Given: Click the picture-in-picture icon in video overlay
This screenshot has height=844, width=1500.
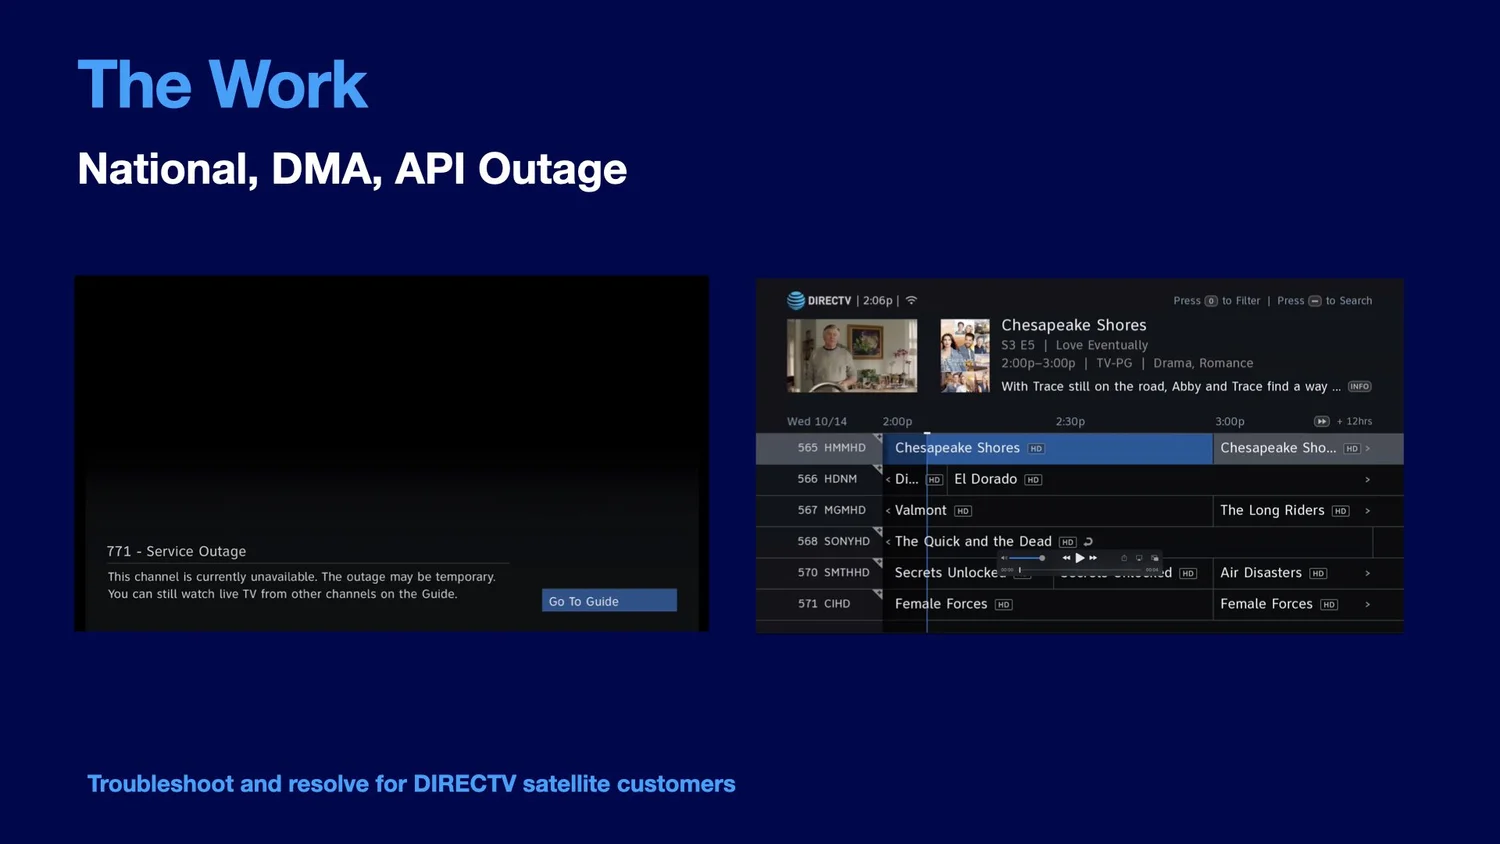Looking at the screenshot, I should click(1155, 558).
